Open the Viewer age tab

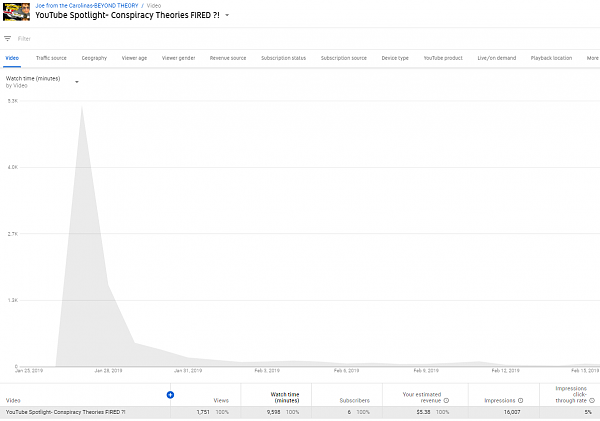tap(134, 58)
